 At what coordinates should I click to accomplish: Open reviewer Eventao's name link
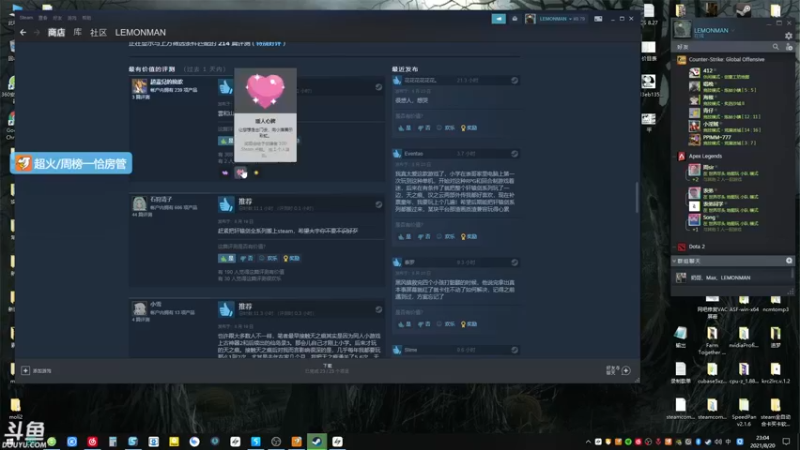click(x=413, y=154)
